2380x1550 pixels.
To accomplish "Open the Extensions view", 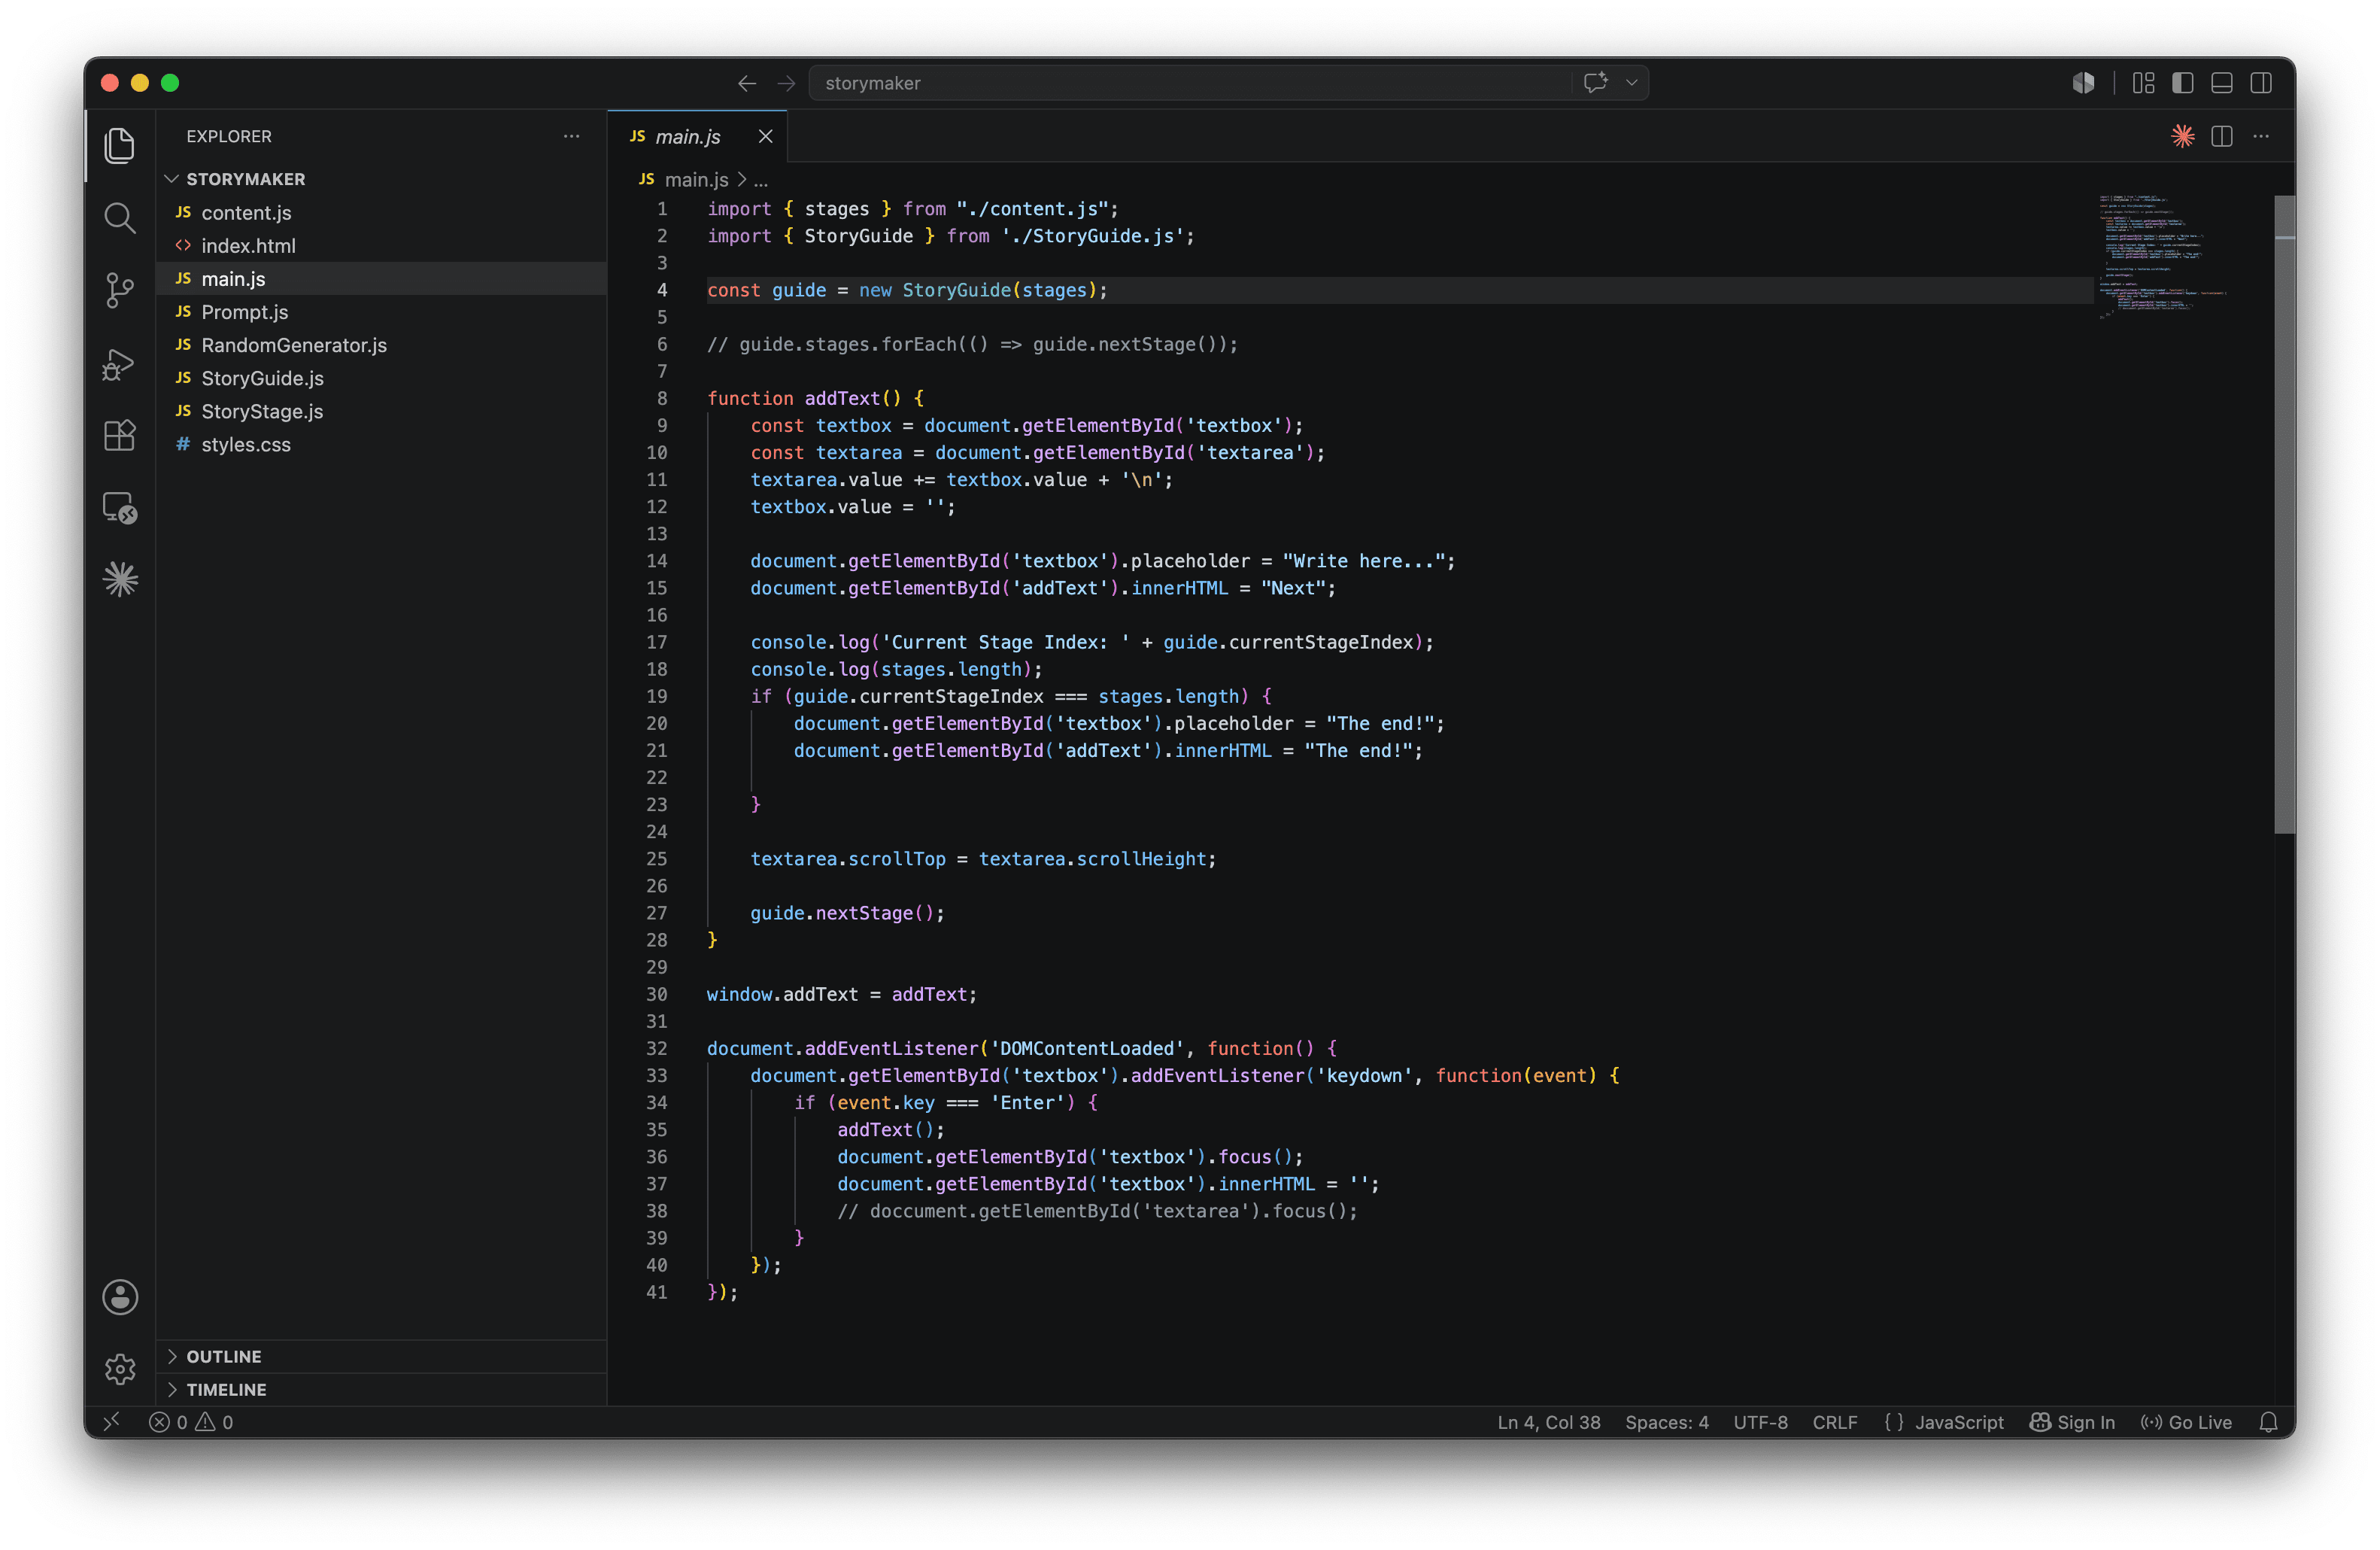I will tap(120, 436).
